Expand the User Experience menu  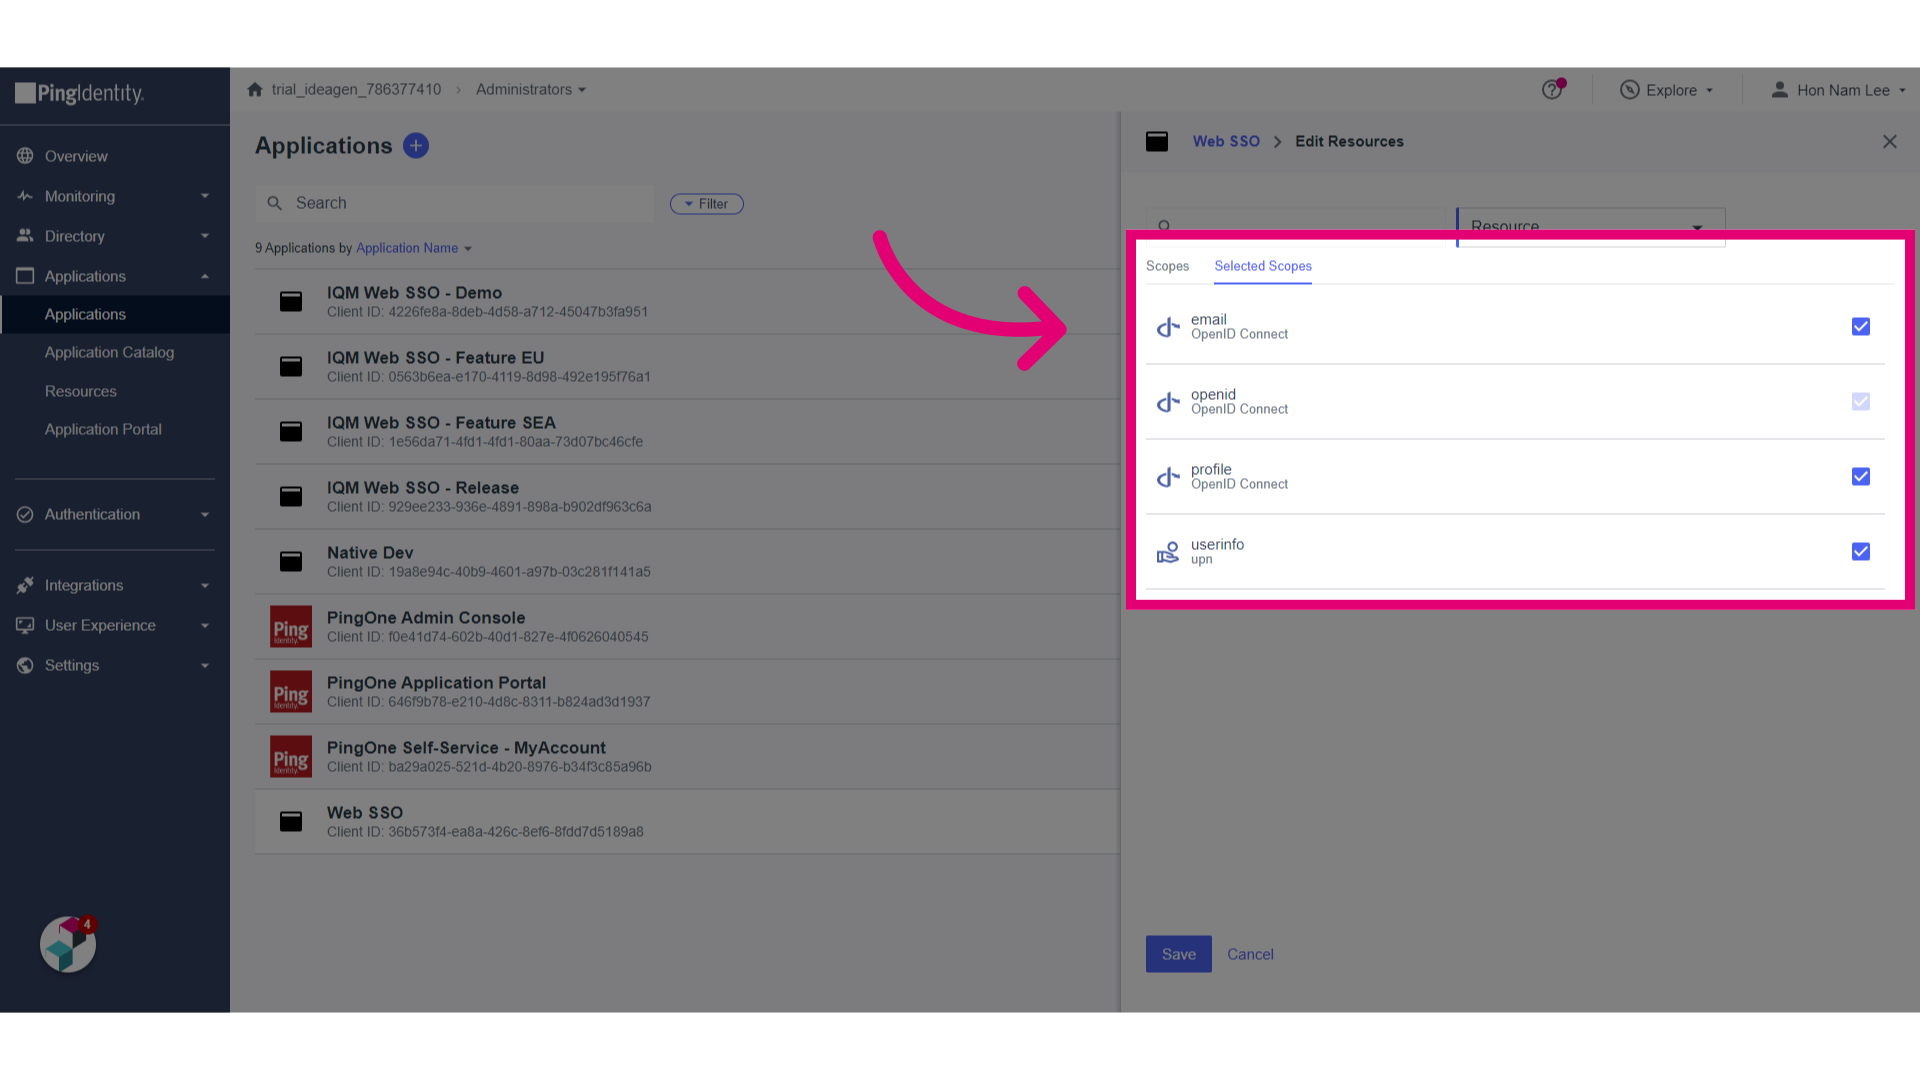[205, 625]
